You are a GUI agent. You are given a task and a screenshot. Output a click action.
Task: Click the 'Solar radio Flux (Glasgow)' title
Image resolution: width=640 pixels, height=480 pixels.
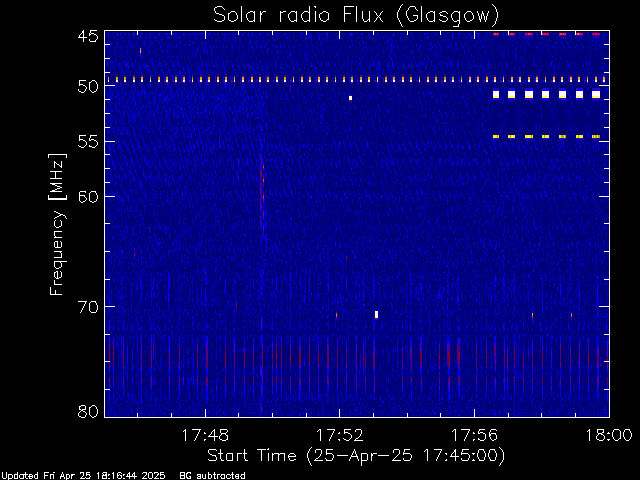(x=356, y=16)
